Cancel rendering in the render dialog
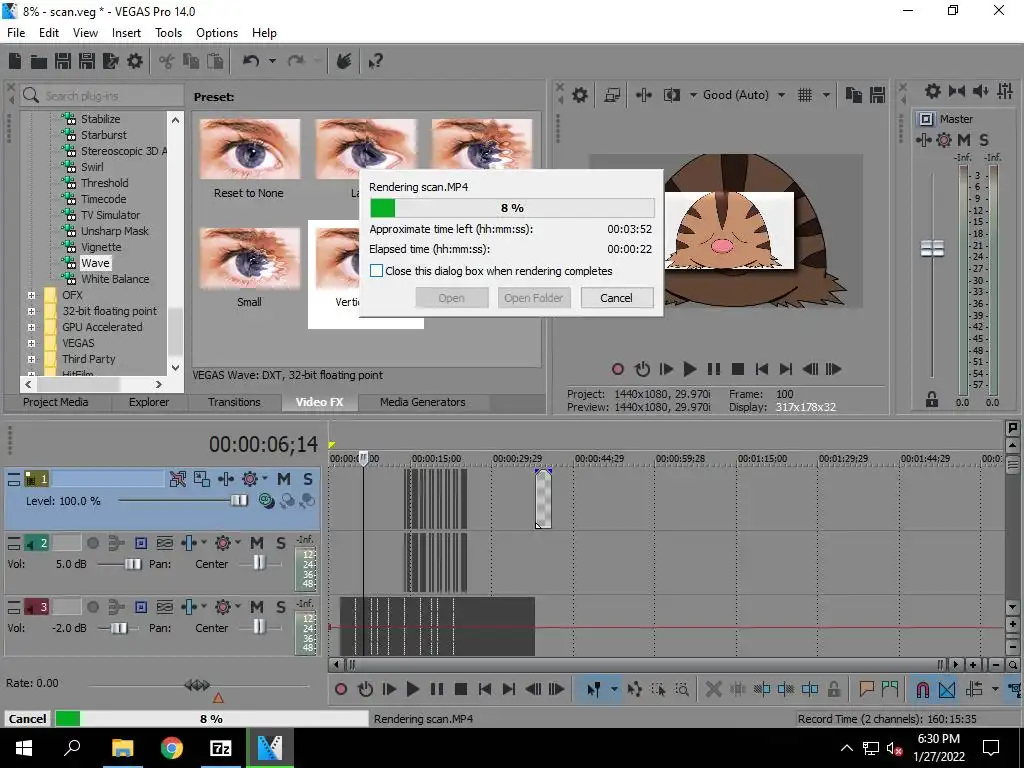 (x=616, y=298)
